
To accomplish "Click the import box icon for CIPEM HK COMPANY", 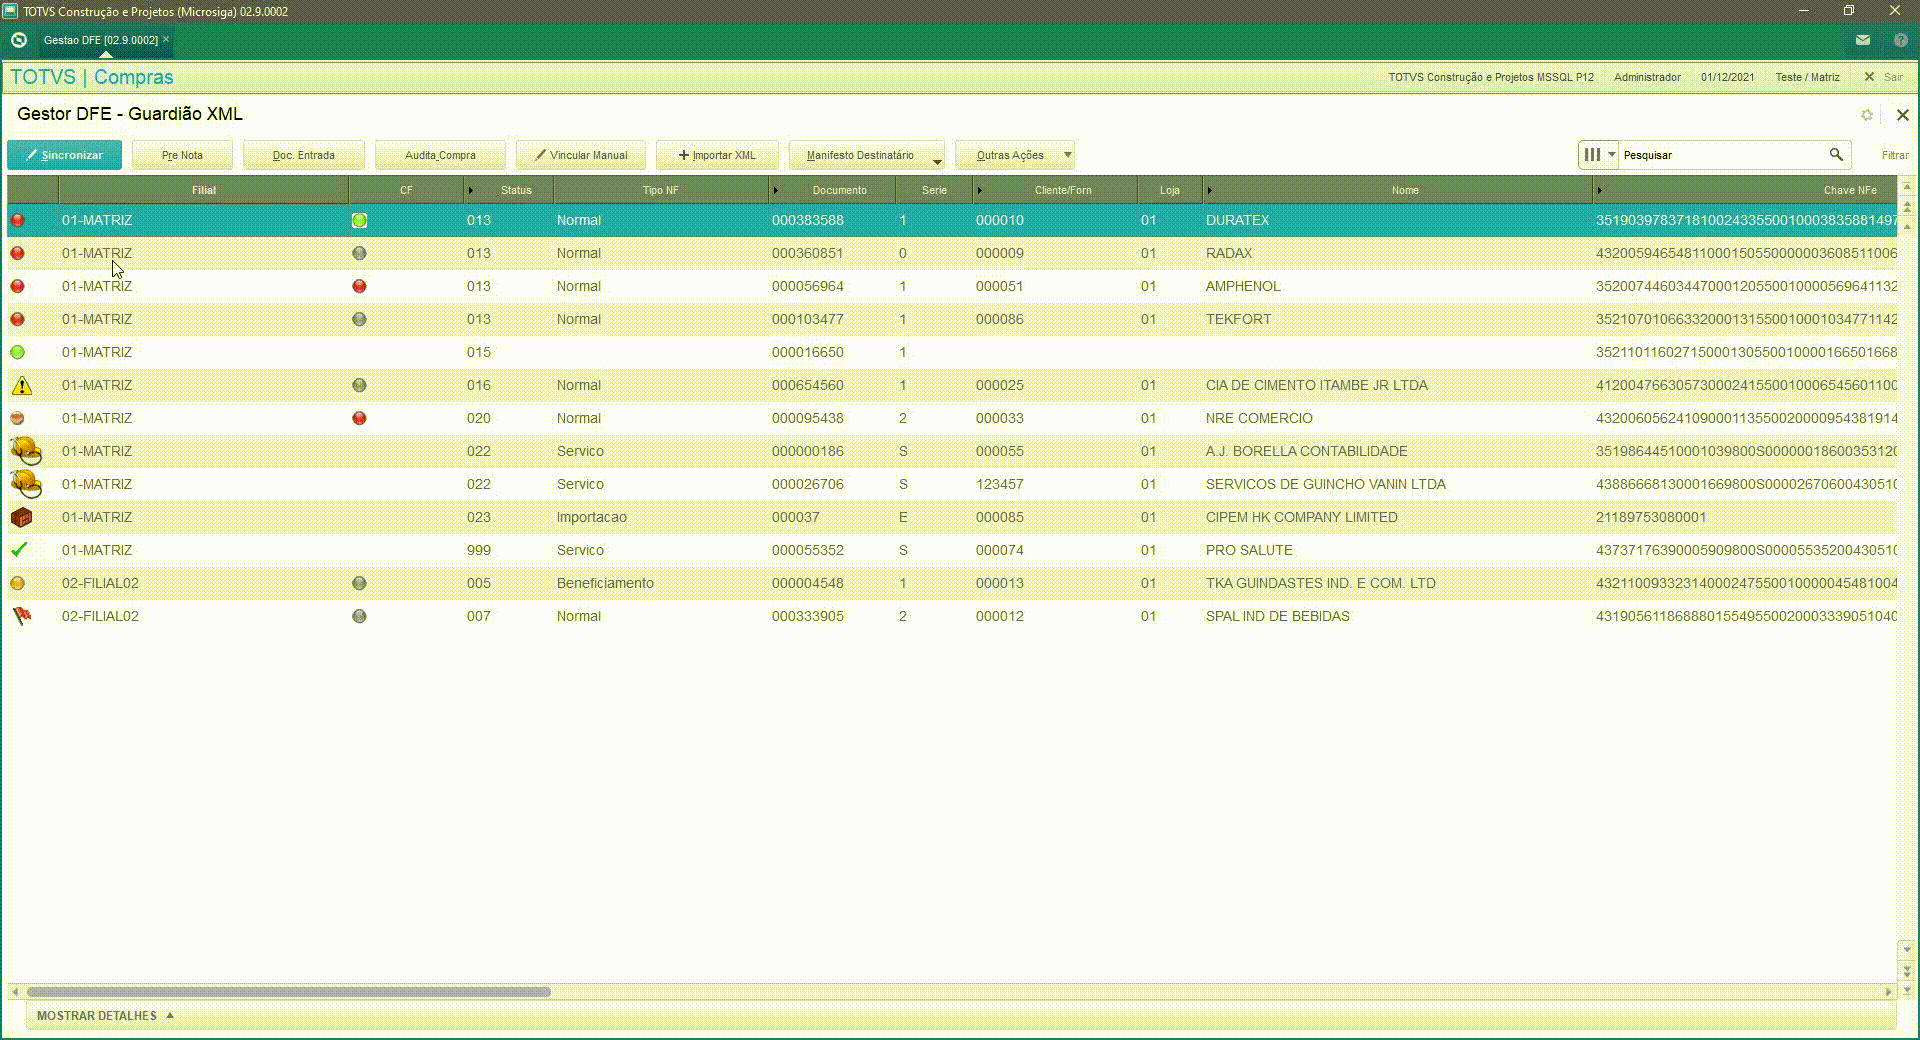I will click(21, 517).
